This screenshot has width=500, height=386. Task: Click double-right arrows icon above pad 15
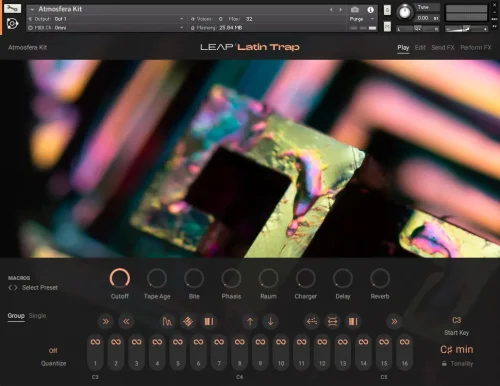click(394, 321)
